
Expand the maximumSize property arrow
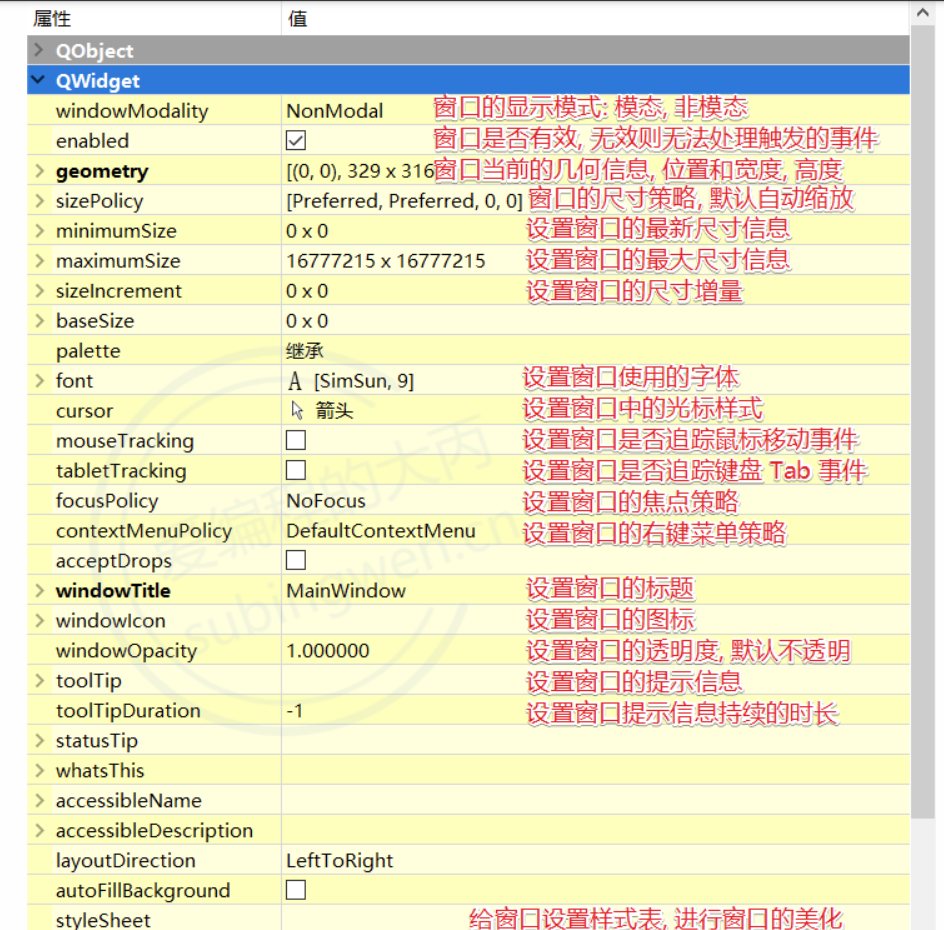(40, 261)
